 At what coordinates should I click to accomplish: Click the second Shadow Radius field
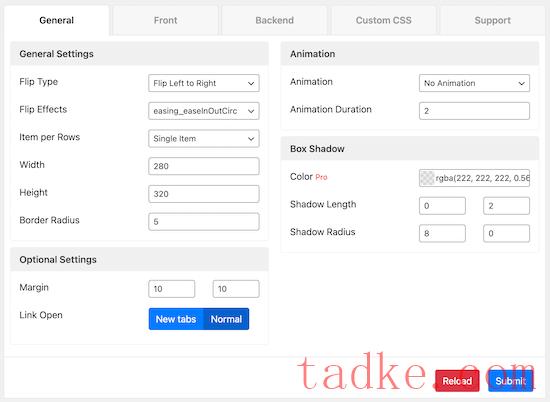coord(507,233)
